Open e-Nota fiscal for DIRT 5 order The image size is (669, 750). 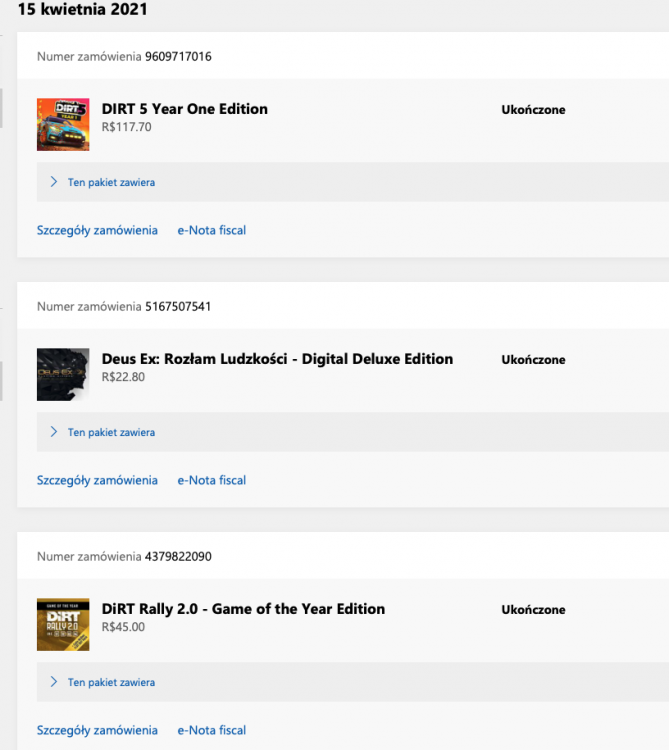coord(211,230)
